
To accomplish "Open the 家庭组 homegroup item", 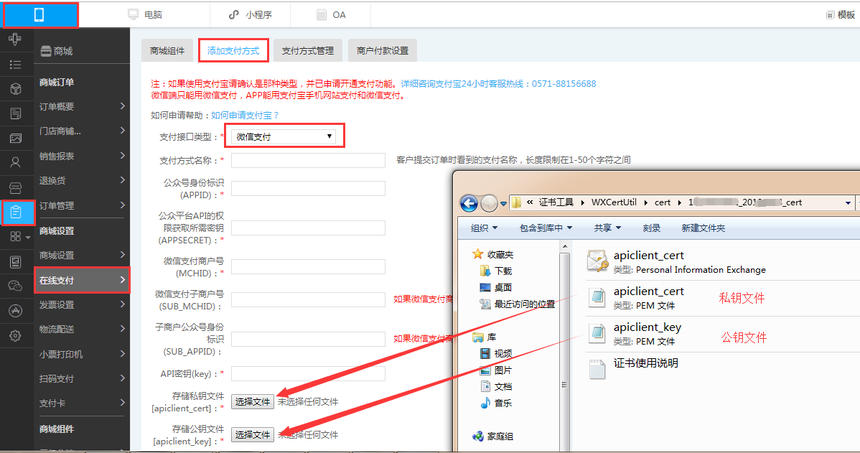I will point(493,436).
